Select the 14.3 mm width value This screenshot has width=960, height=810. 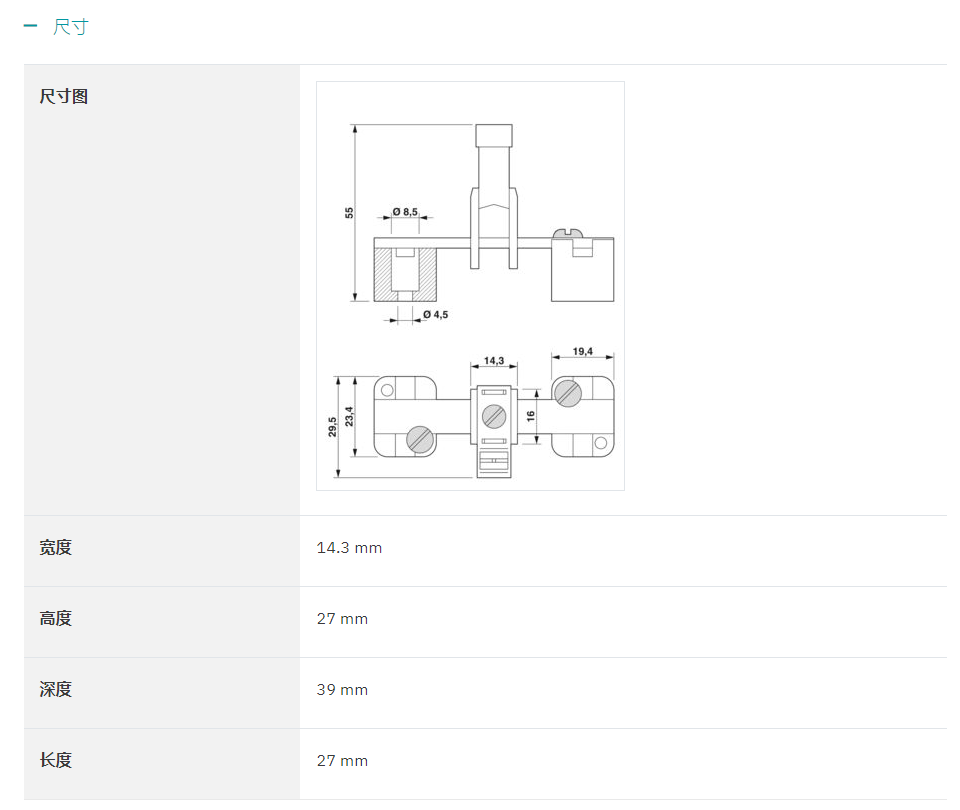click(349, 548)
